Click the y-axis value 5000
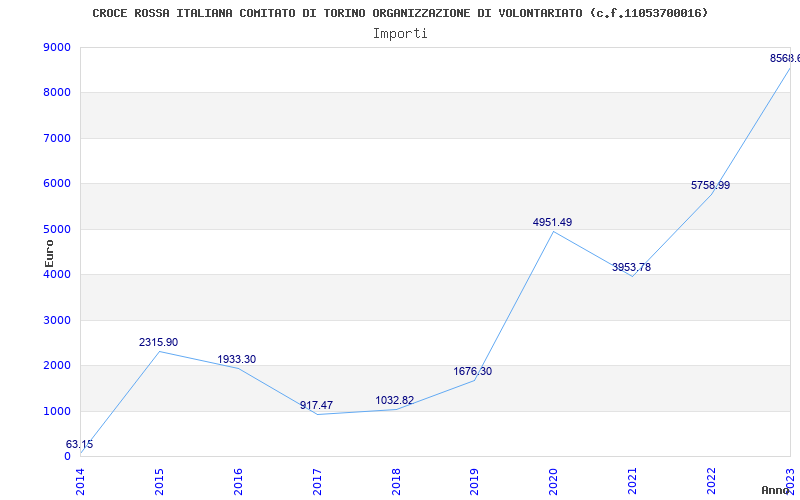The width and height of the screenshot is (800, 500). click(x=57, y=230)
